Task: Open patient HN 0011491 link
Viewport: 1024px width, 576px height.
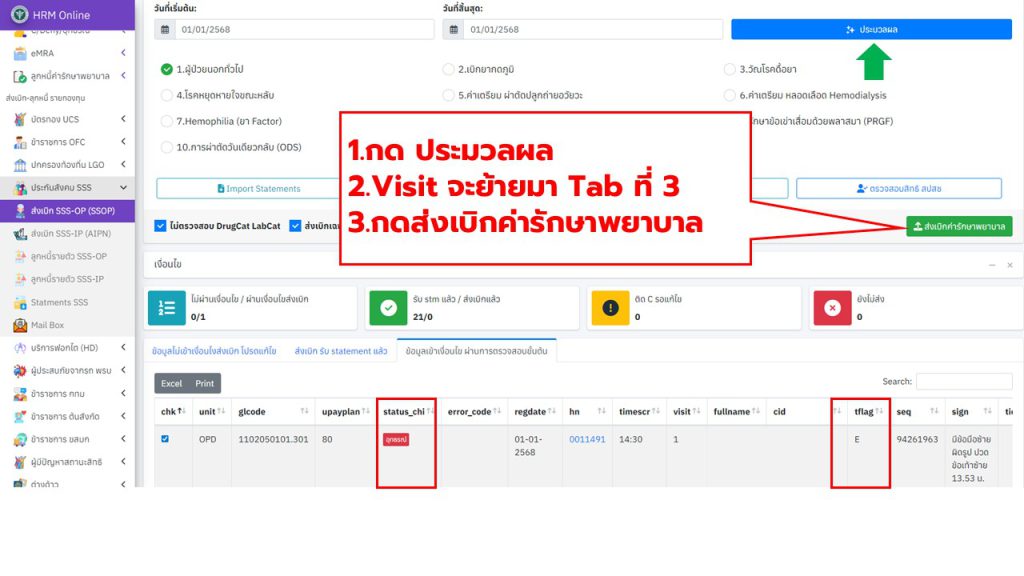Action: point(587,439)
